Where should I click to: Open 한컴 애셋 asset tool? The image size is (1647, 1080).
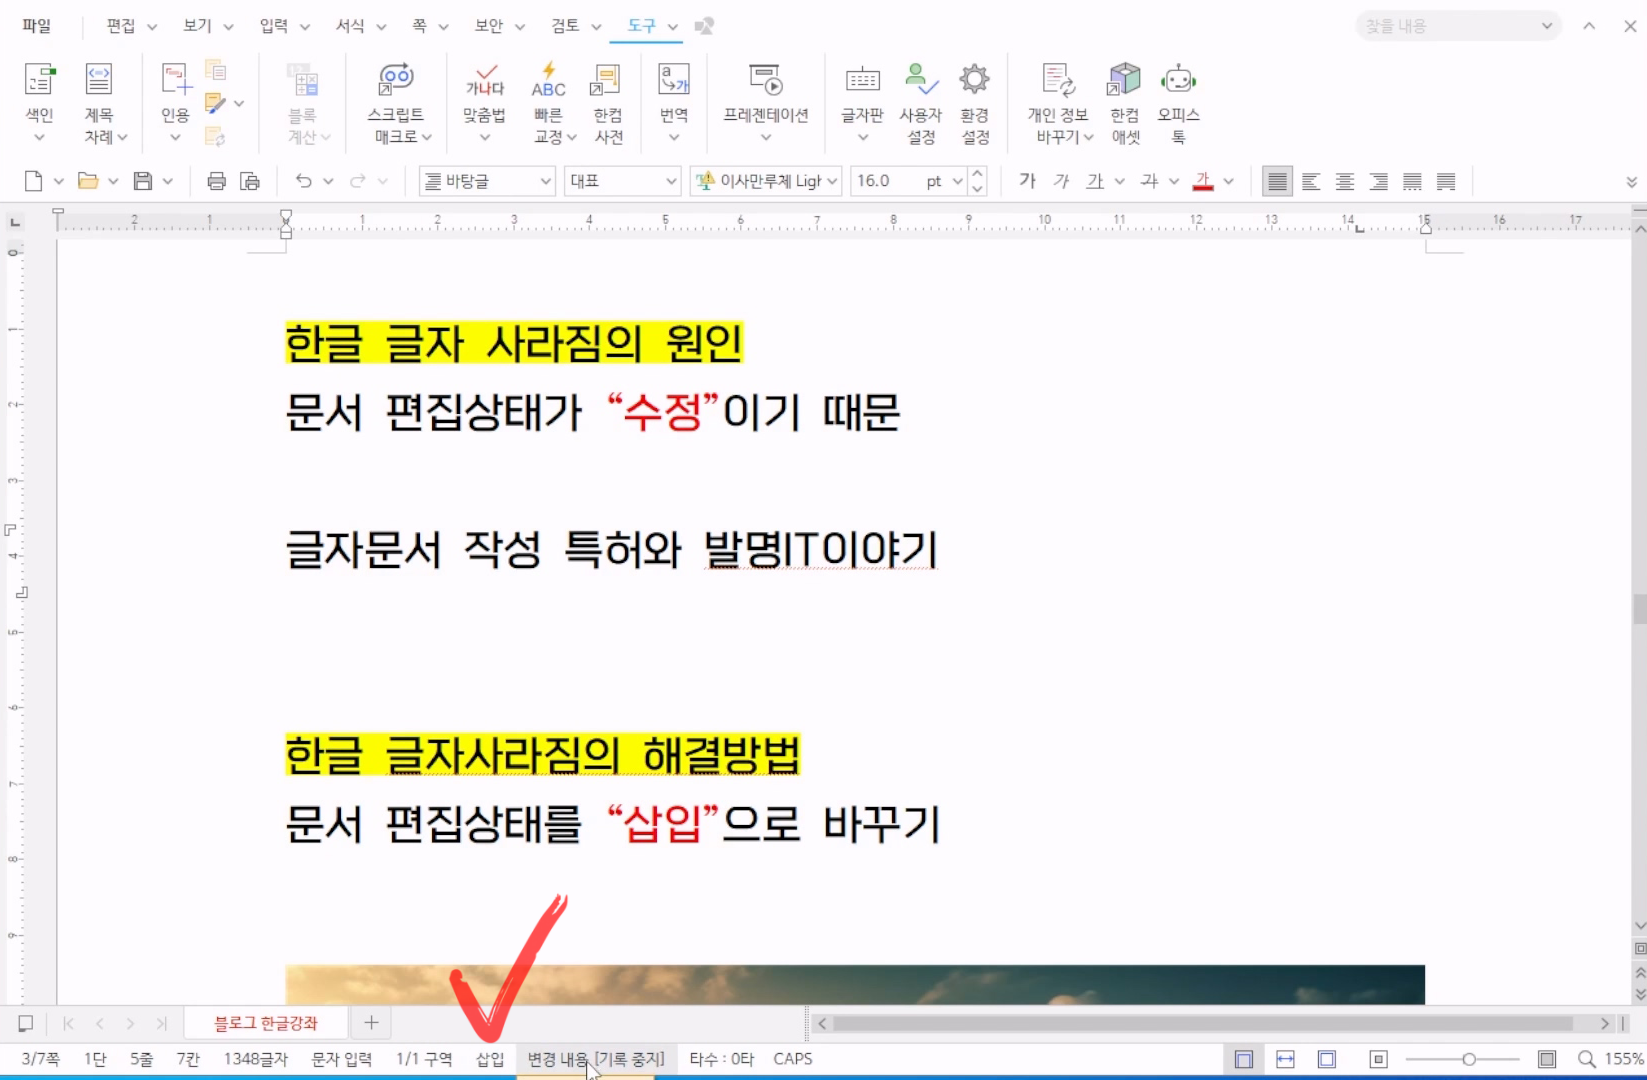[x=1125, y=102]
